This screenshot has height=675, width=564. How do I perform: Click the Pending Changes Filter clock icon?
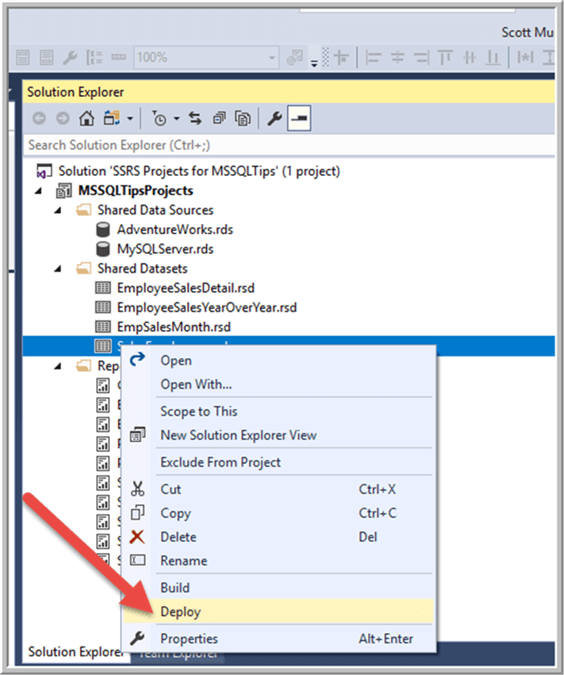tap(159, 118)
